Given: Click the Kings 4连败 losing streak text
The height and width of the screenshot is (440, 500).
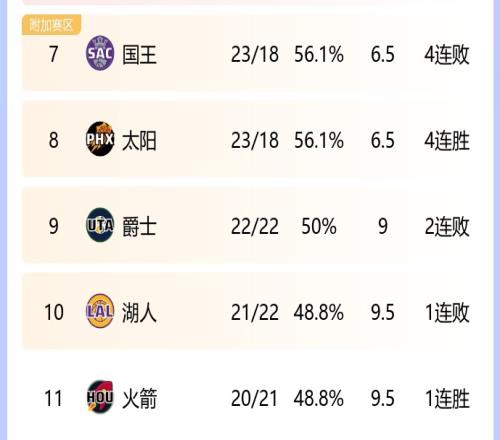Looking at the screenshot, I should click(447, 55).
